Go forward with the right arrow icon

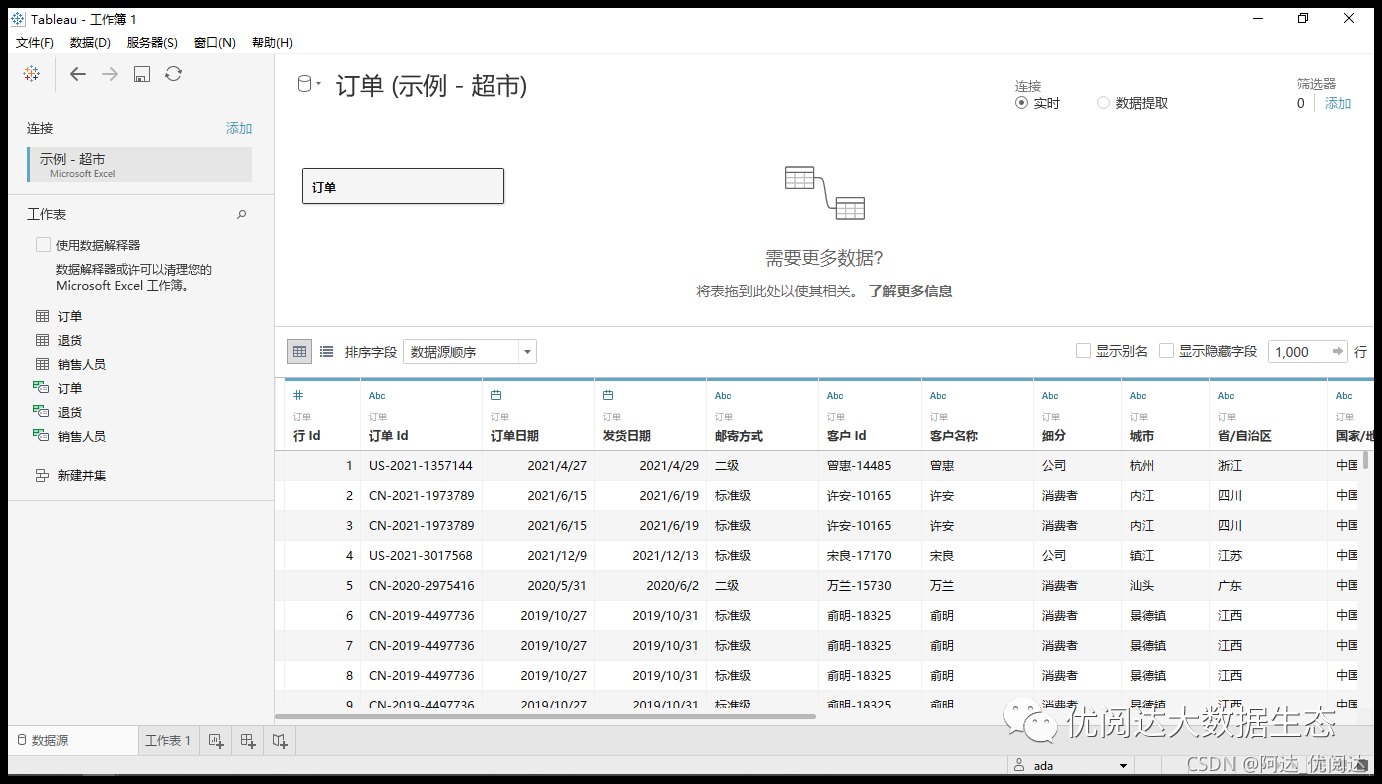coord(110,74)
